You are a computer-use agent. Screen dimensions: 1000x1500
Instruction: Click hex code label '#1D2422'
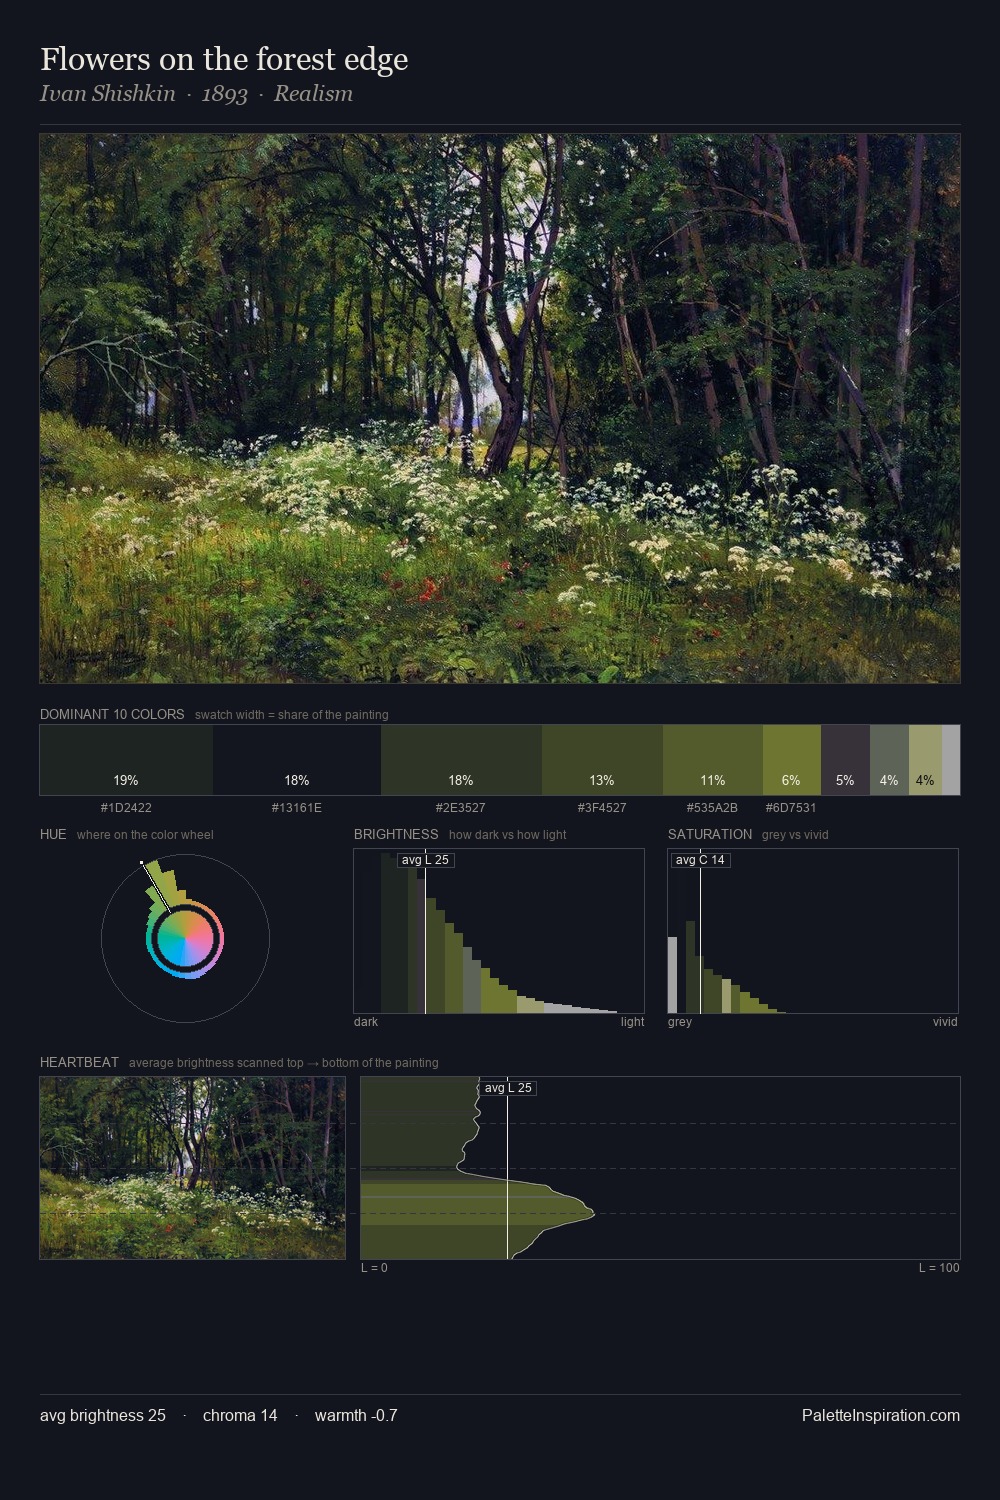(126, 808)
